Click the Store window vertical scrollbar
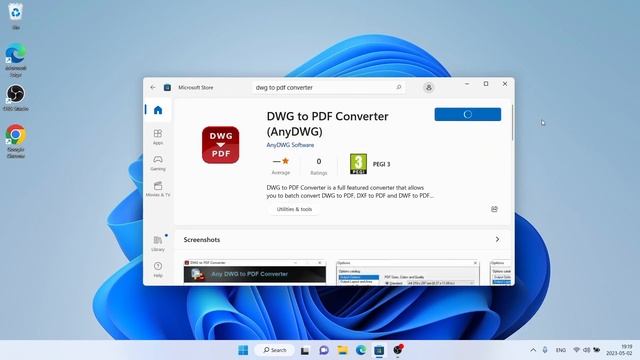Screen dimensions: 640x360 [512, 122]
